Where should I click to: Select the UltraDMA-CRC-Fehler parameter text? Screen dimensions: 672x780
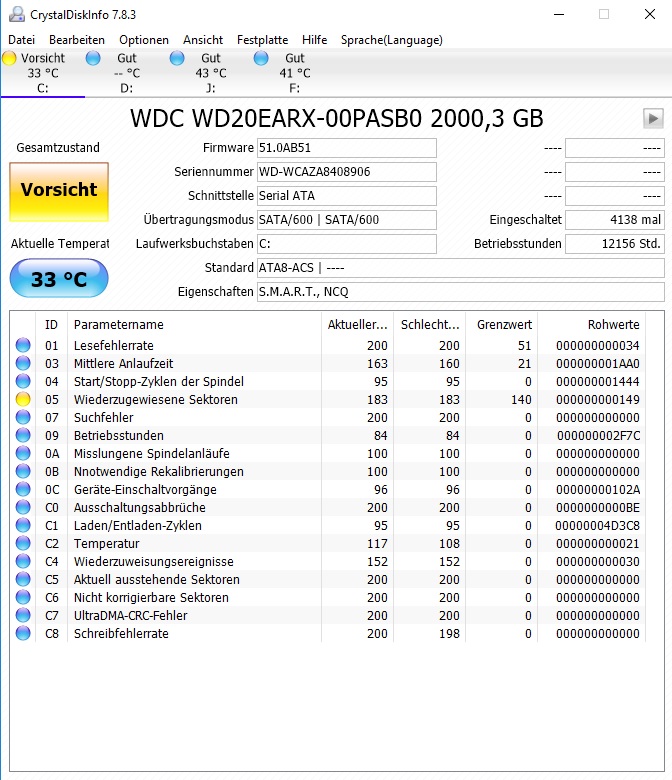(130, 616)
